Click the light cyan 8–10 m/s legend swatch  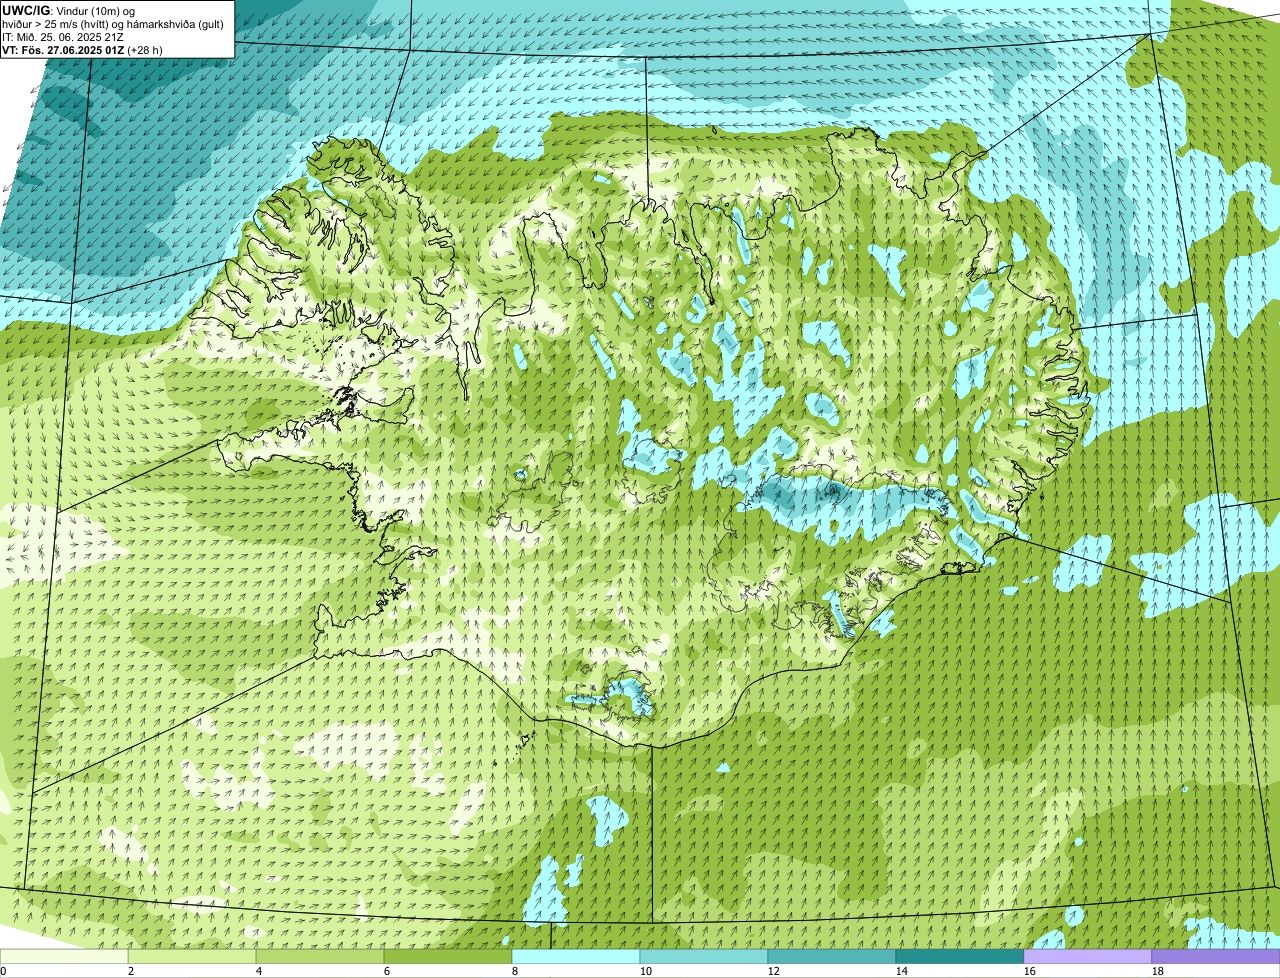pos(576,956)
